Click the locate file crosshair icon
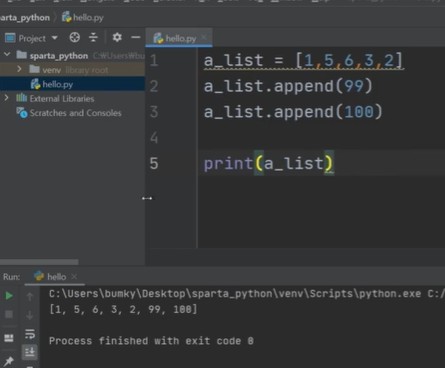The image size is (445, 368). (x=75, y=37)
